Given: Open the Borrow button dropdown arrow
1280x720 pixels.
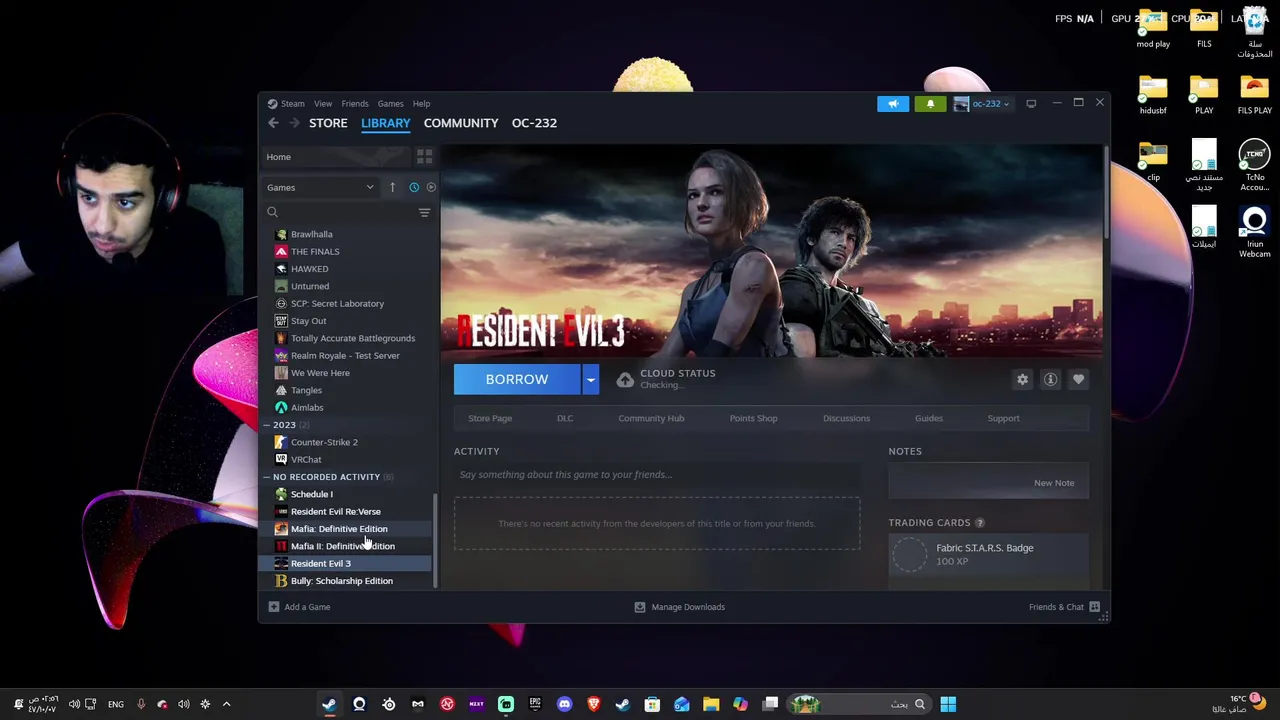Looking at the screenshot, I should 590,379.
